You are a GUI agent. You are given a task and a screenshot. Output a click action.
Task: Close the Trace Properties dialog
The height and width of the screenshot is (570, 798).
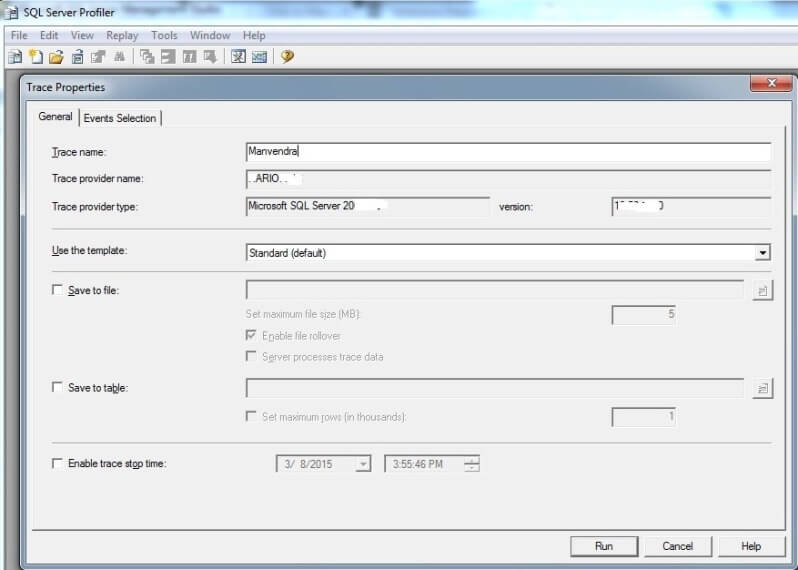[x=771, y=83]
